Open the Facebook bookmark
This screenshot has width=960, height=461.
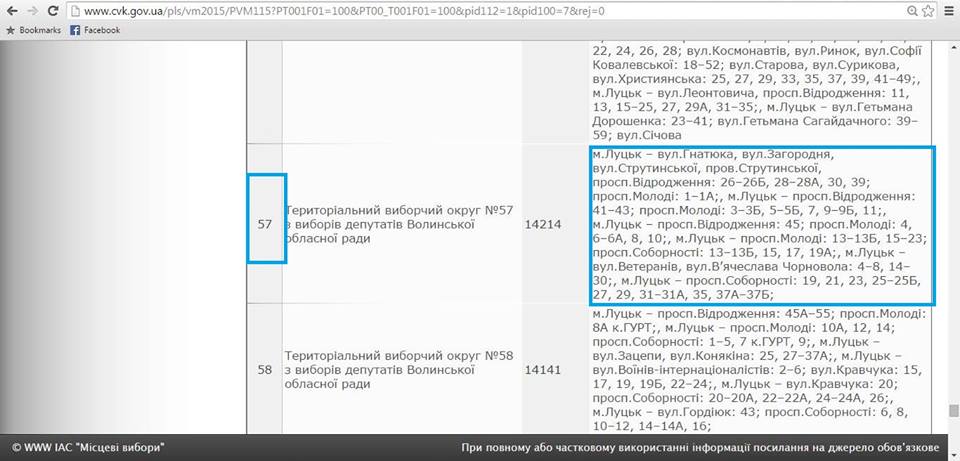click(96, 30)
